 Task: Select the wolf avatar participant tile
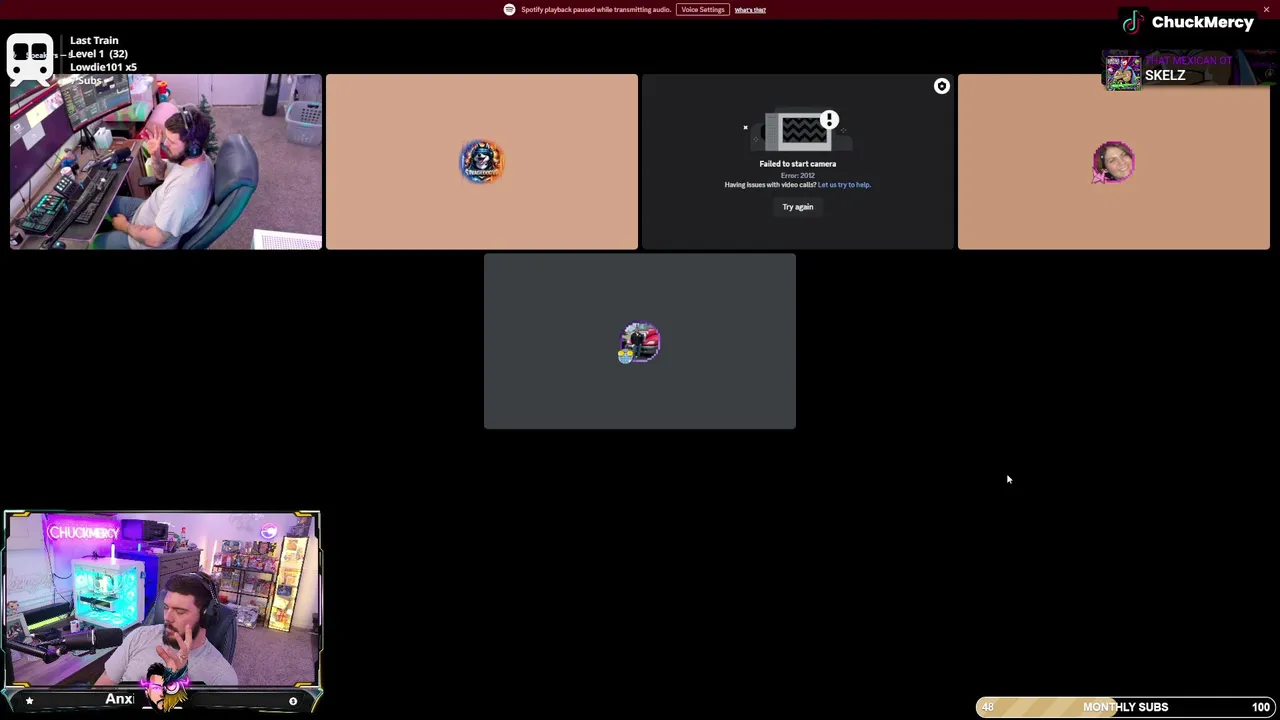[x=481, y=162]
